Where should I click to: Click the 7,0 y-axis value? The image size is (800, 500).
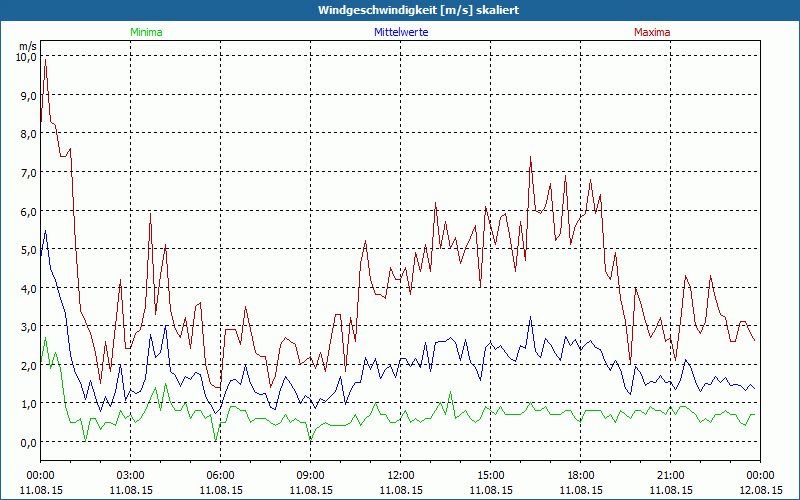29,173
